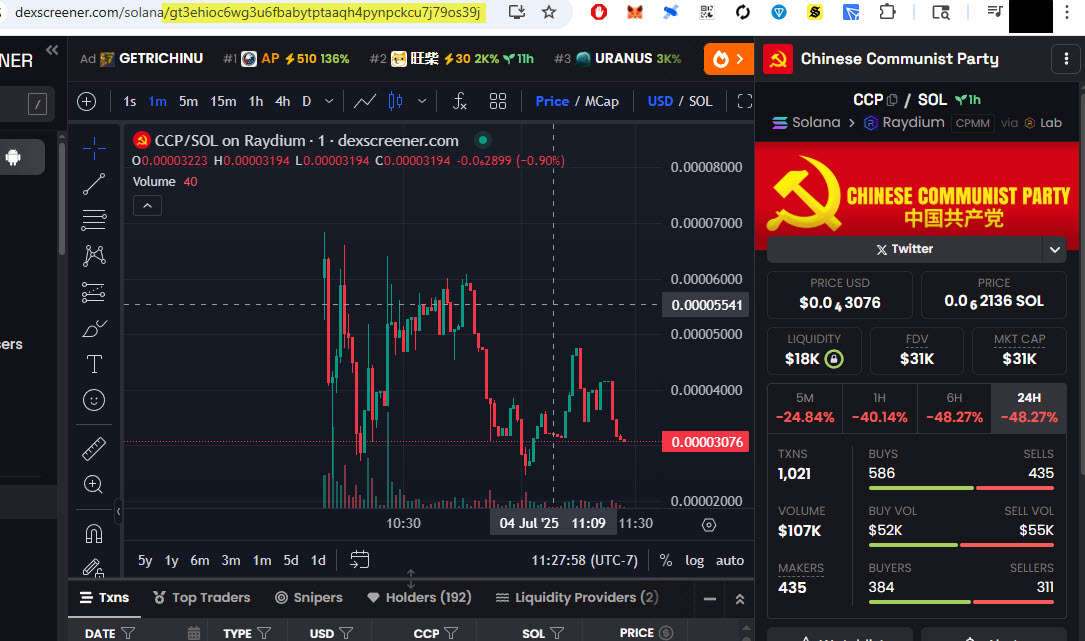The image size is (1085, 641).
Task: Toggle the magnet snap mode
Action: click(94, 534)
